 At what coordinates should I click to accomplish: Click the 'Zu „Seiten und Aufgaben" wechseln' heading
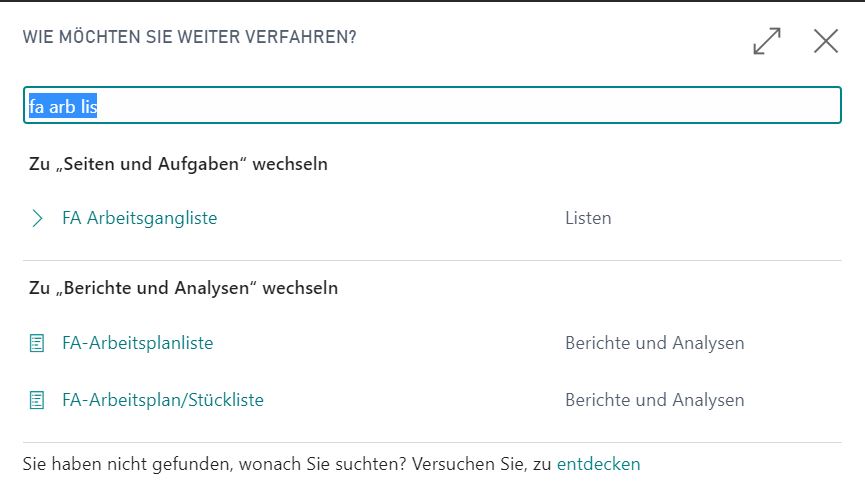click(178, 164)
